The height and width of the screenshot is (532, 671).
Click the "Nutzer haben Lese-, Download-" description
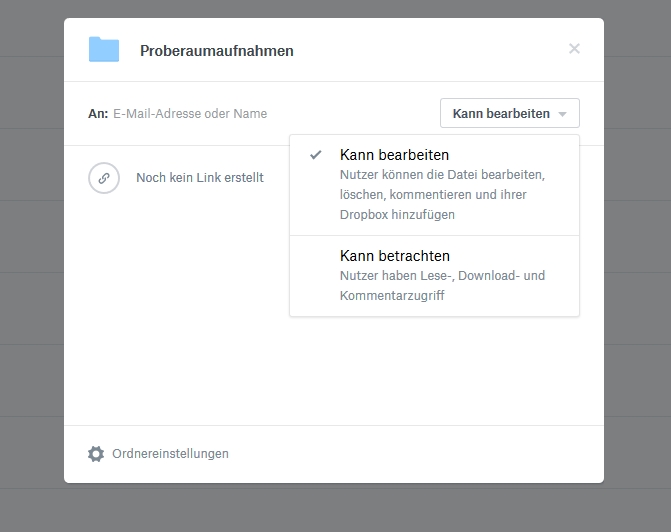coord(442,276)
